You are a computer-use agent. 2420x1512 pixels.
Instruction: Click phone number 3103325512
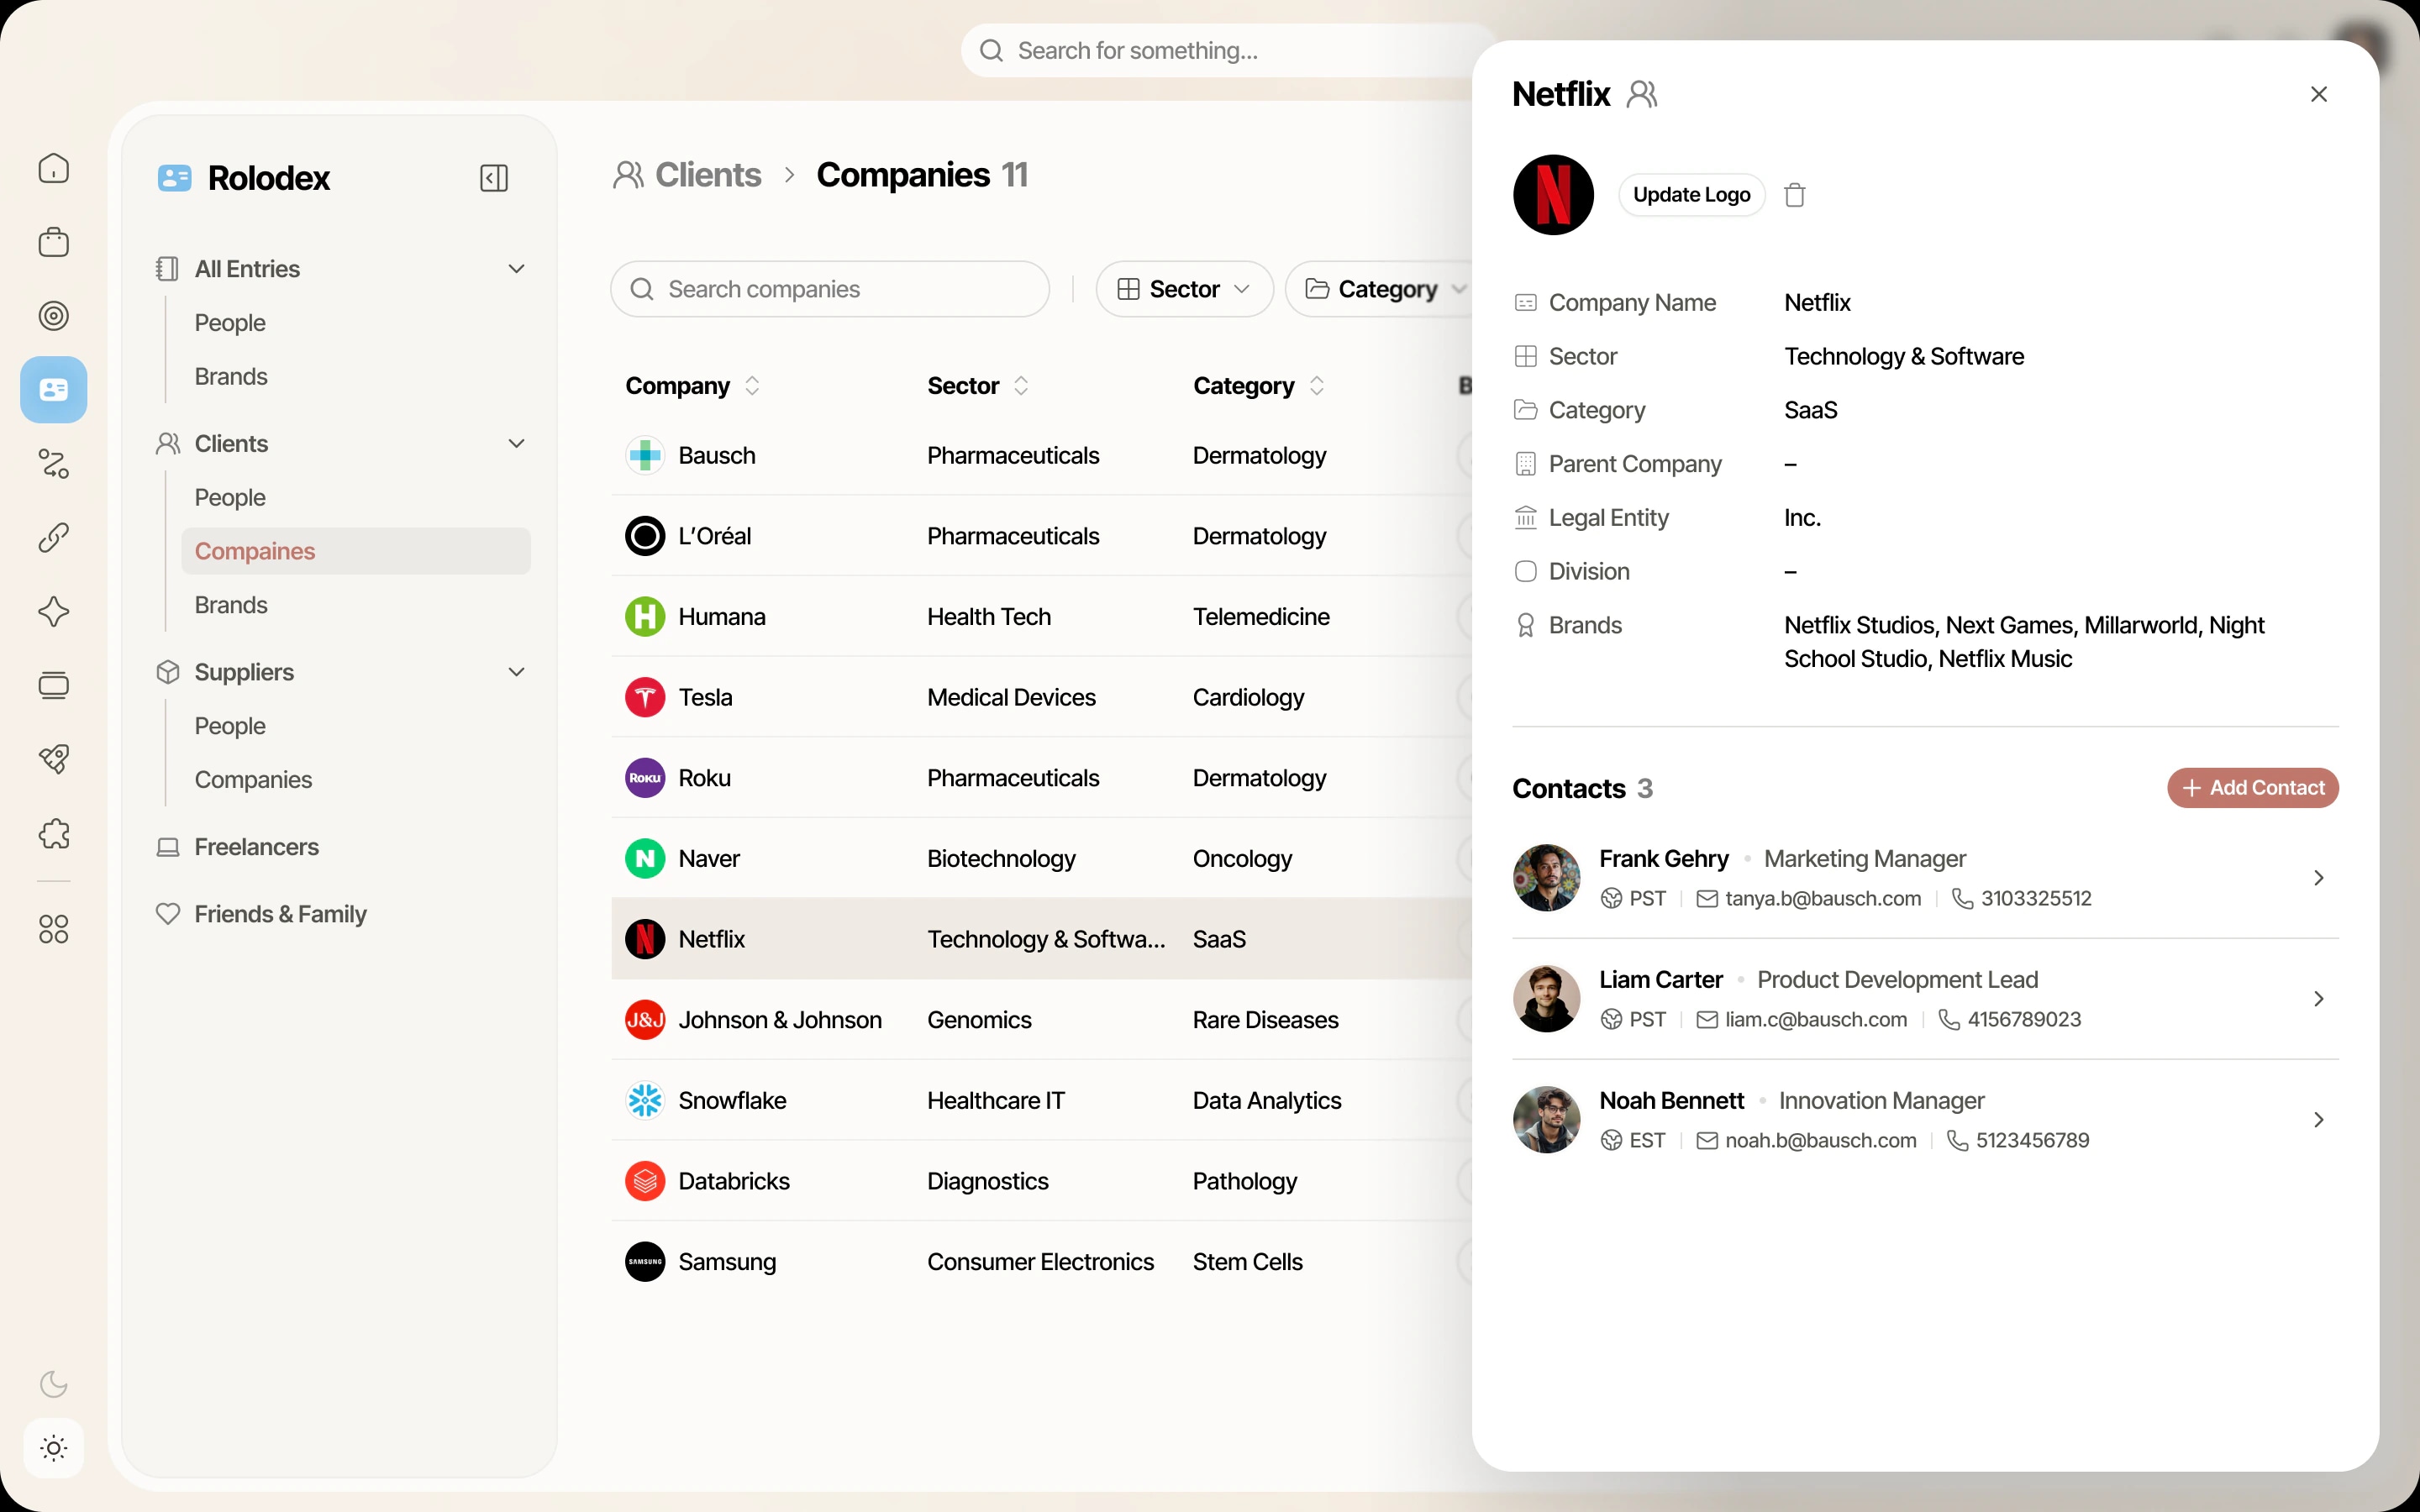coord(2036,898)
